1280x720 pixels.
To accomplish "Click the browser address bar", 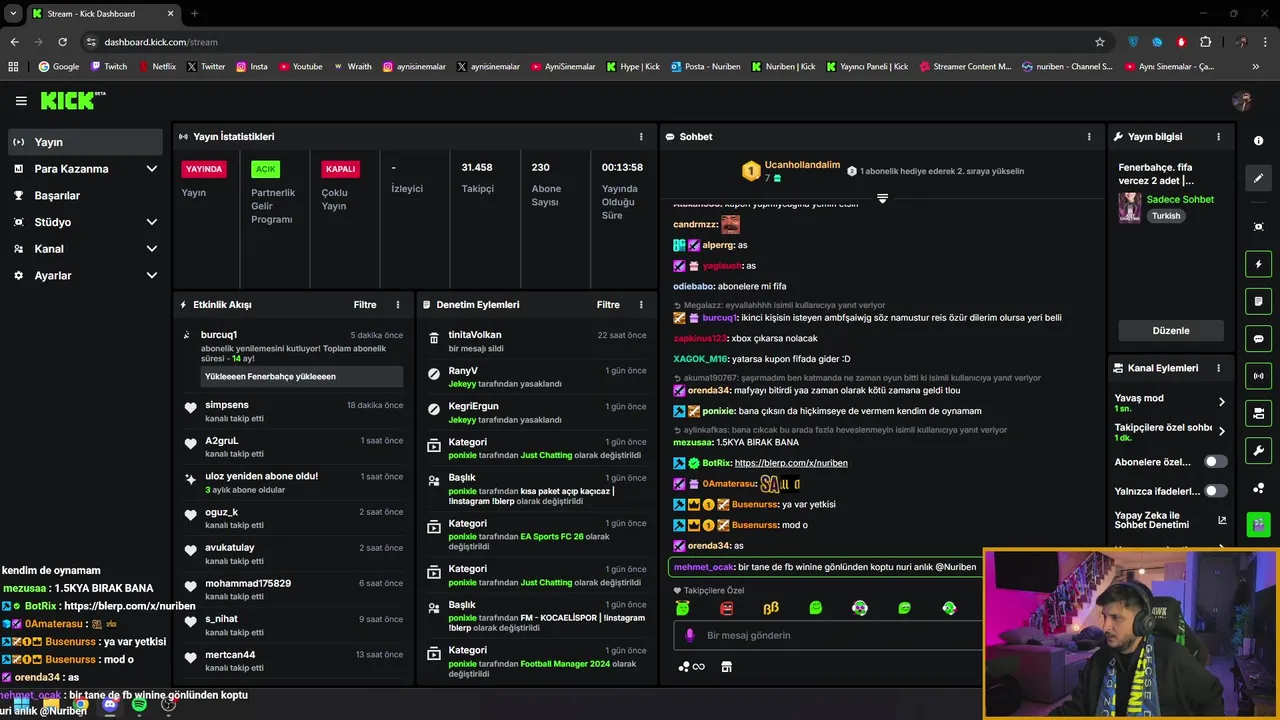I will [x=590, y=42].
